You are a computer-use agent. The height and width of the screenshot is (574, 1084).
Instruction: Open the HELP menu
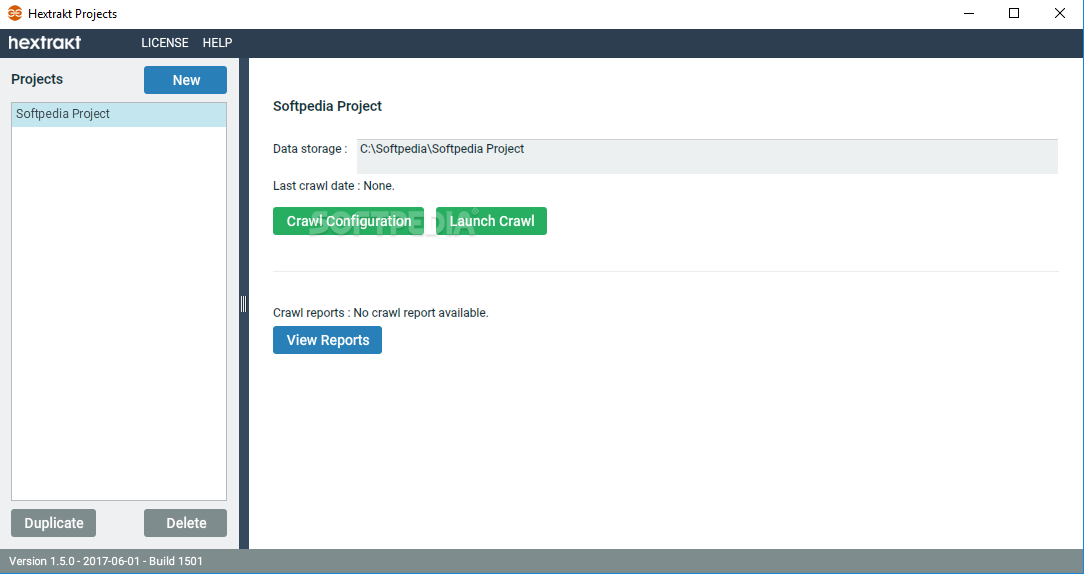pos(217,43)
